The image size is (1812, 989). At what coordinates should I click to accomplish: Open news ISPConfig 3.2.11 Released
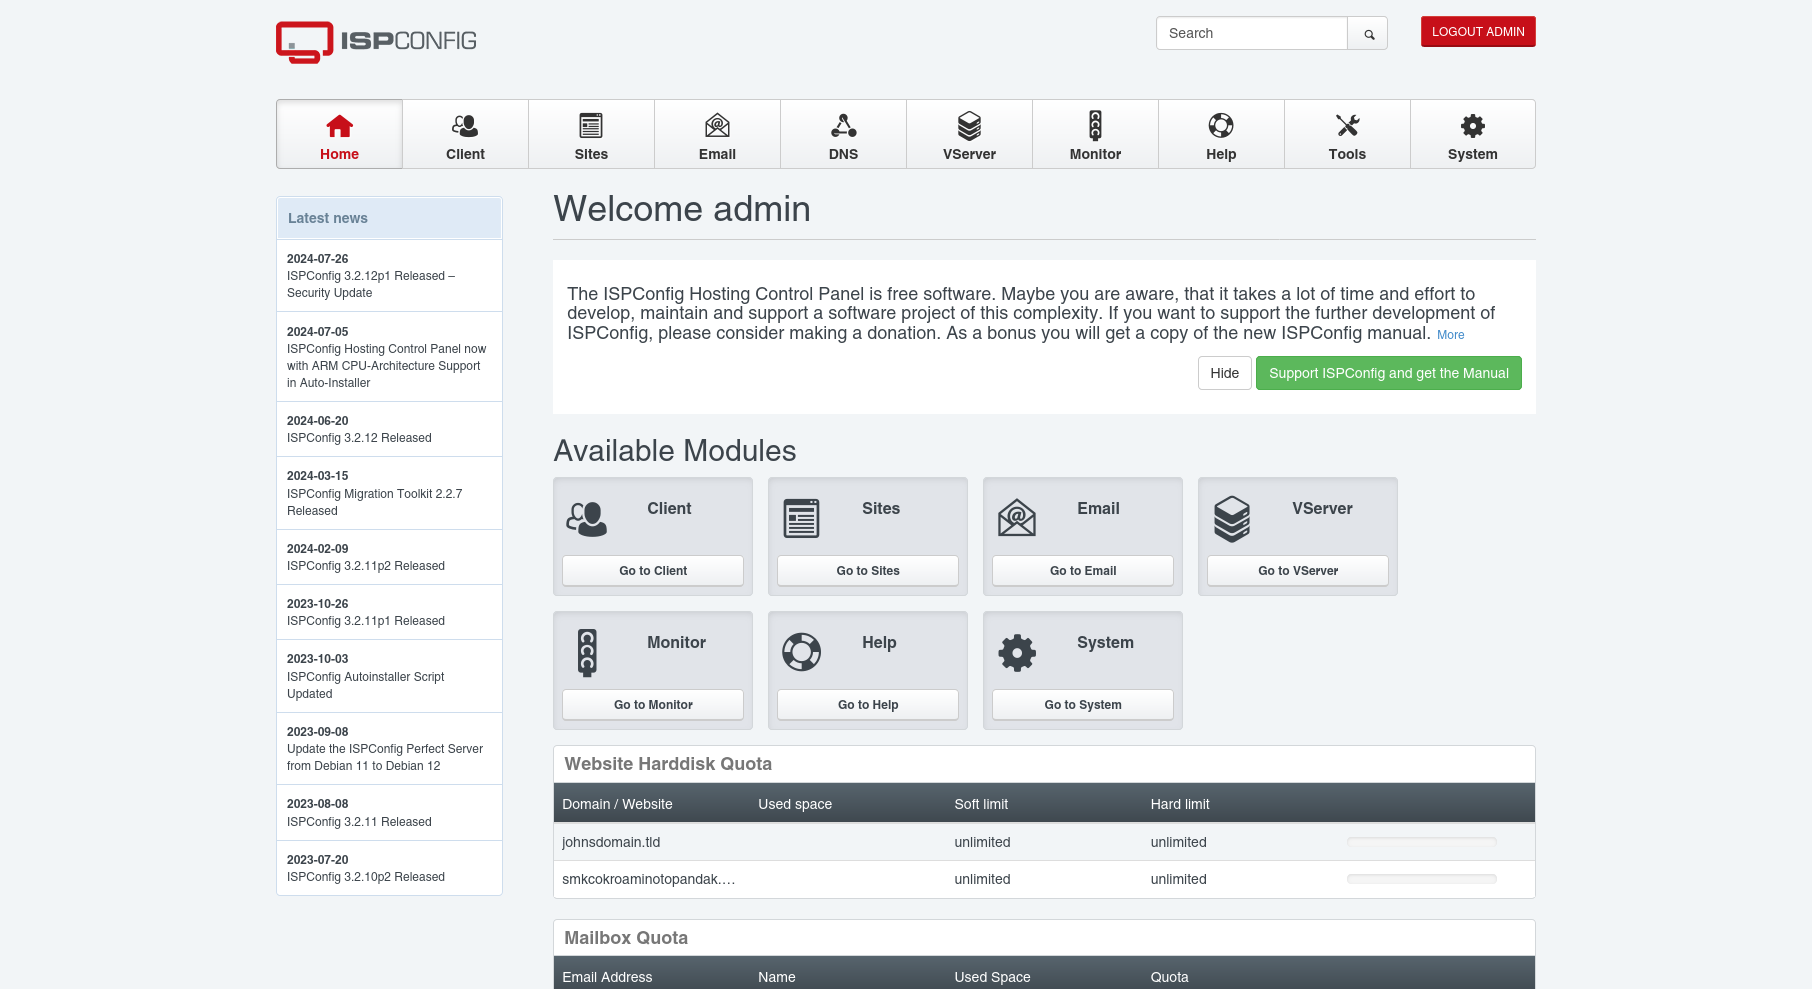(x=389, y=813)
